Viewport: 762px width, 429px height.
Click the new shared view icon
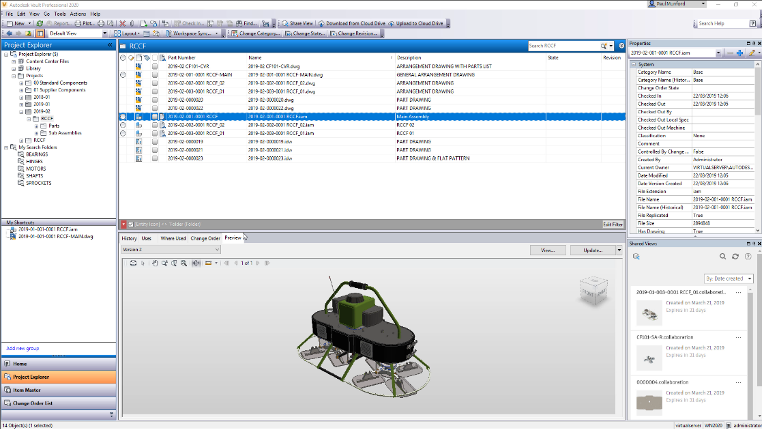(x=636, y=257)
